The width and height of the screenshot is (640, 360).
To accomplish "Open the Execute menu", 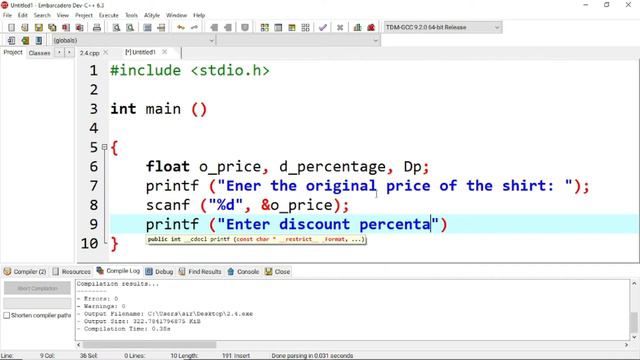I will (109, 15).
